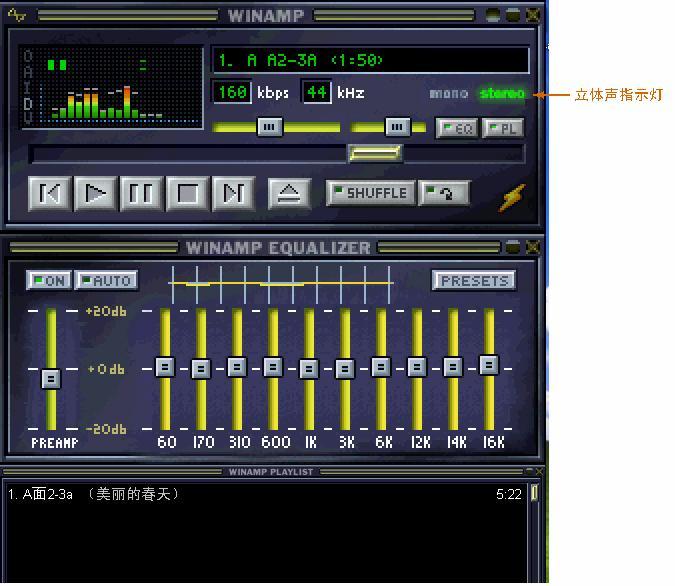
Task: Toggle the equalizer ON button
Action: coord(49,281)
